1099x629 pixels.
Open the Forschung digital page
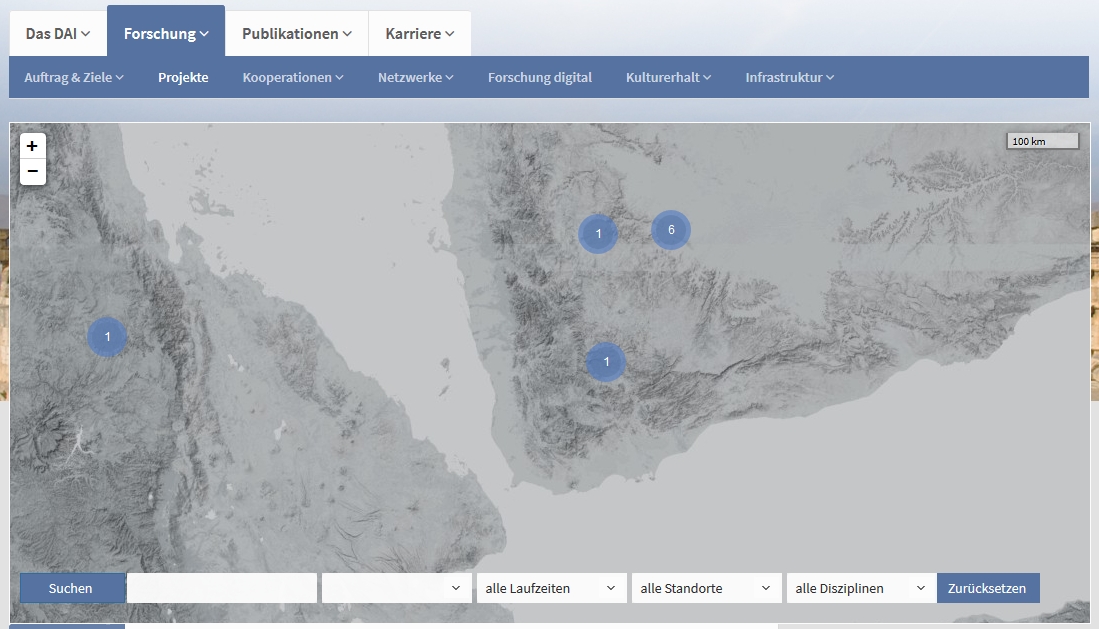tap(540, 77)
